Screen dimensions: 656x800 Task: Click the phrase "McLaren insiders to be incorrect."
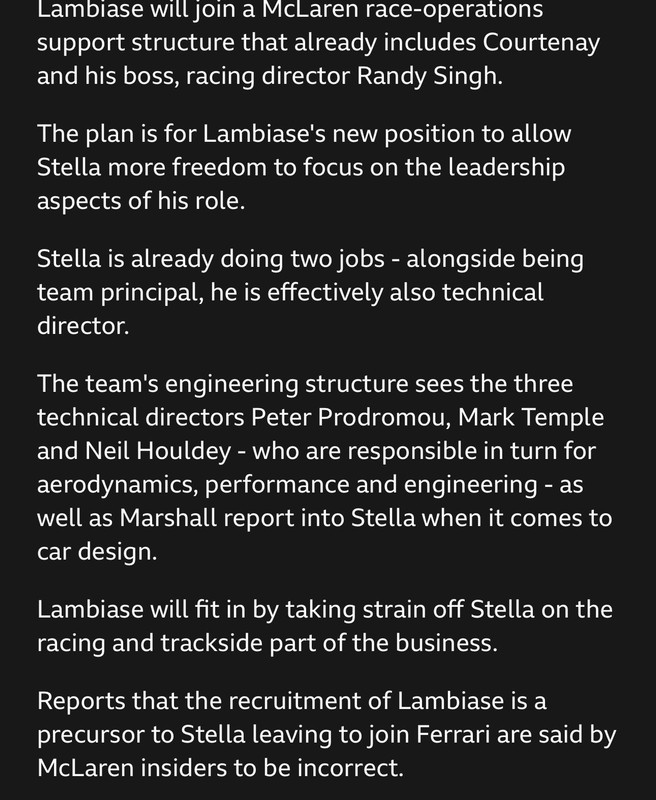click(x=220, y=768)
